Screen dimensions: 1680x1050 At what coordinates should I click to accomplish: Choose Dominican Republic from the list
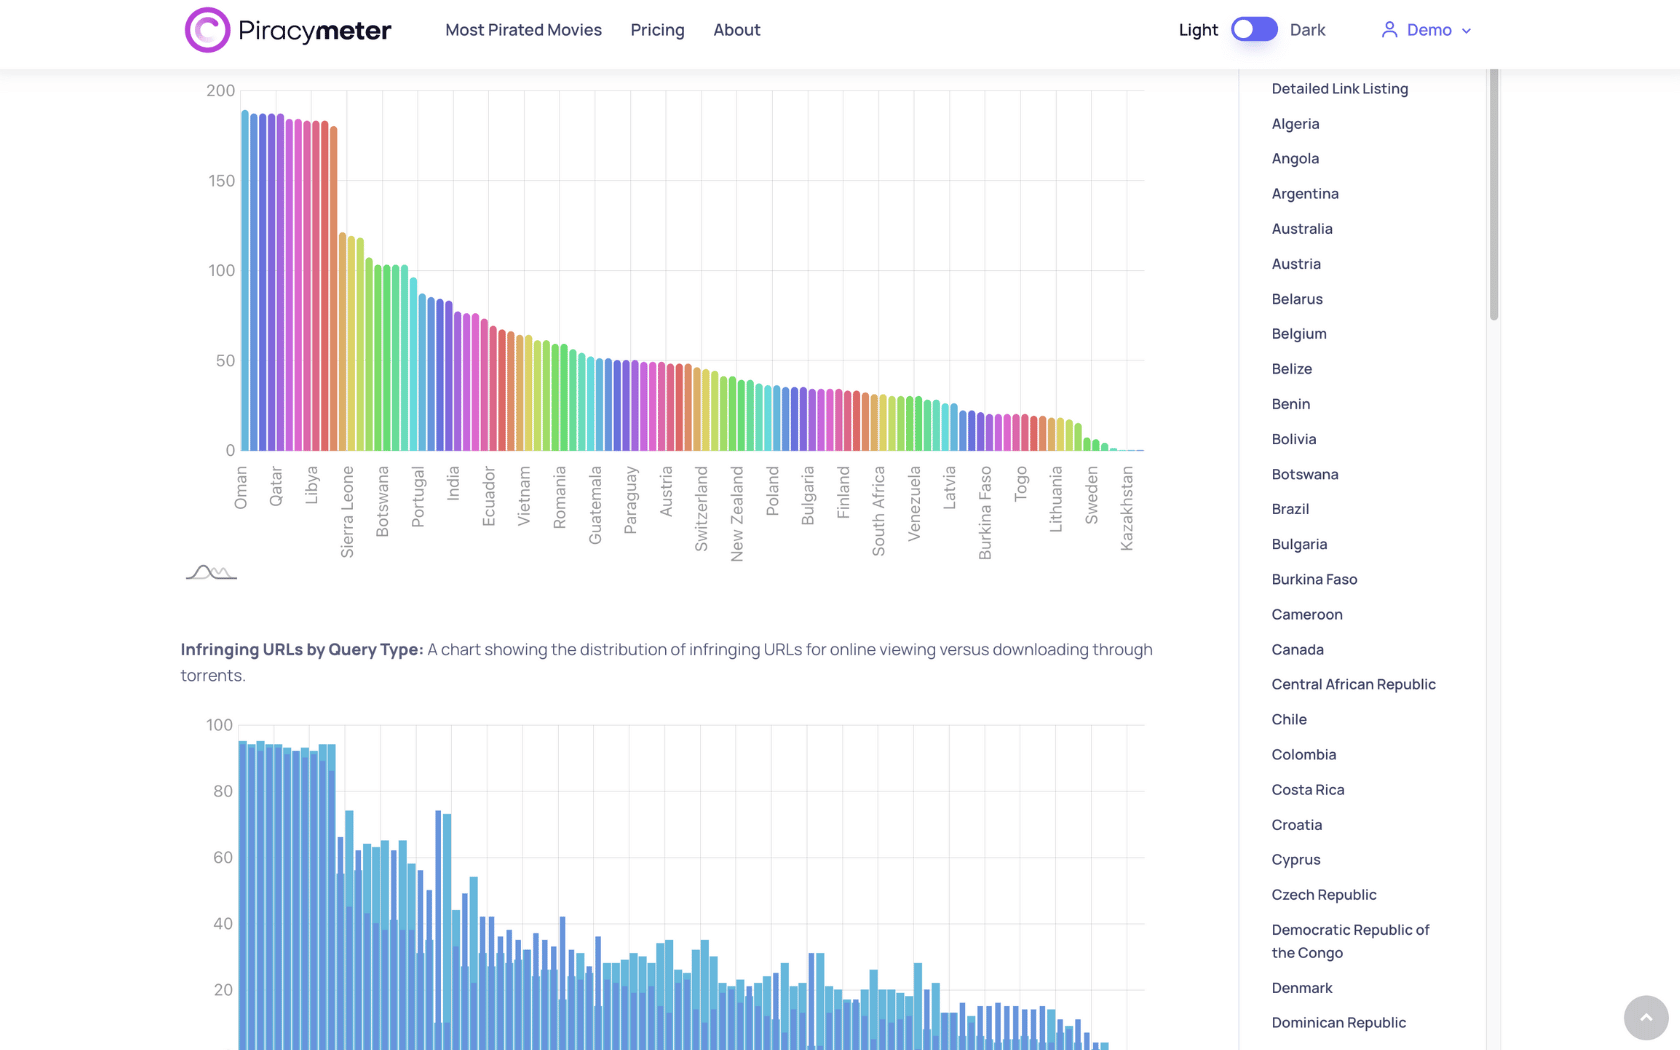click(1338, 1022)
